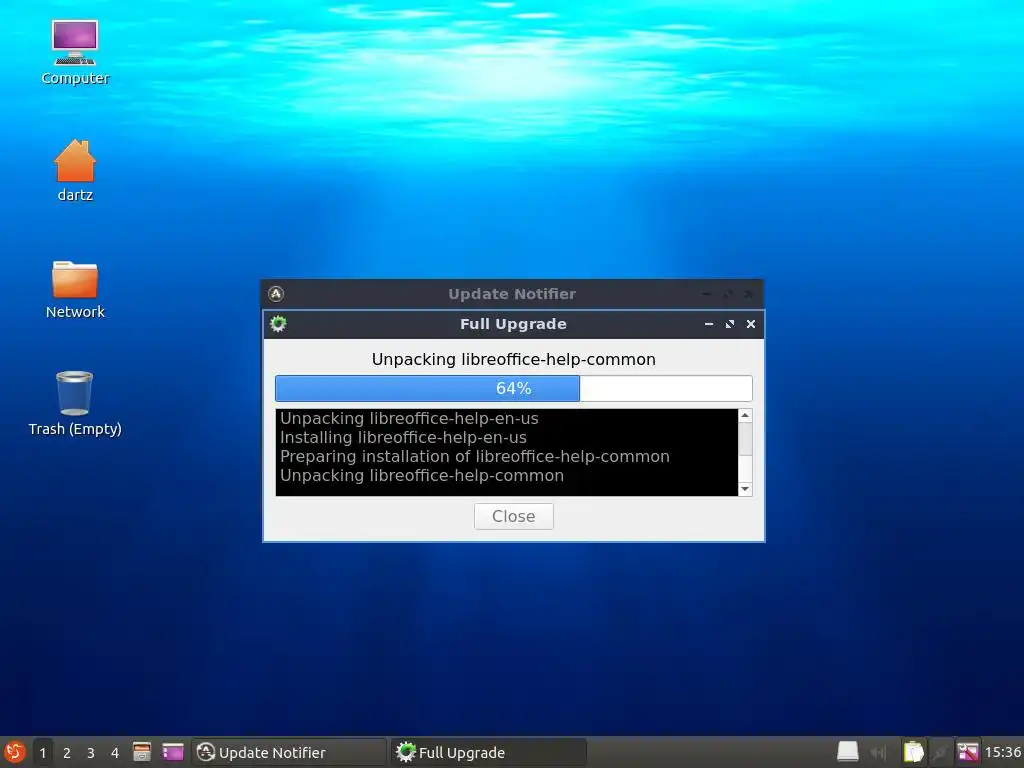This screenshot has width=1024, height=768.
Task: Switch to workspace 4 in the pager
Action: tap(115, 752)
